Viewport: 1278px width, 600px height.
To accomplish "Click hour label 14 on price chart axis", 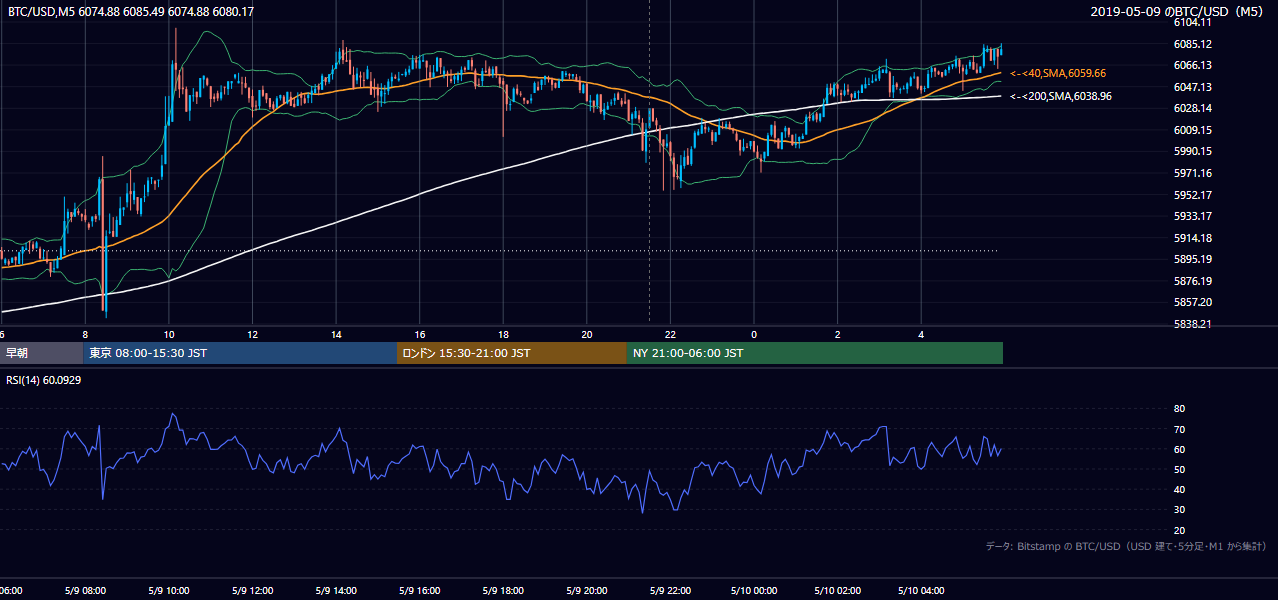I will (336, 335).
